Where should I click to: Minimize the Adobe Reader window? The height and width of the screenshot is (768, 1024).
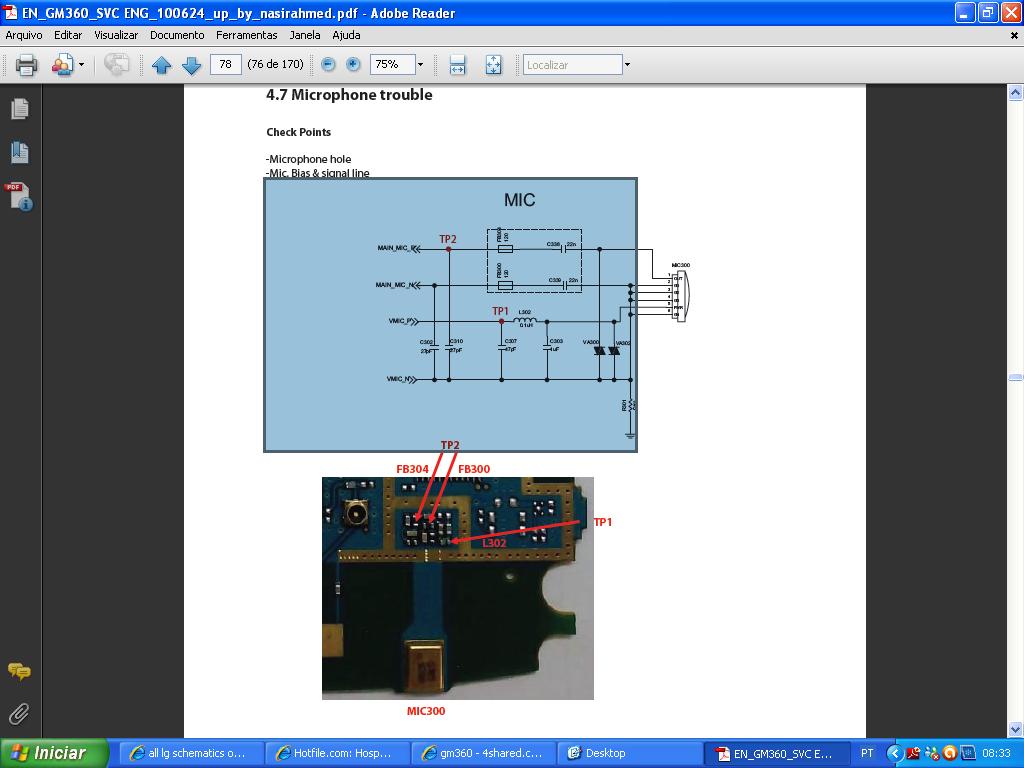click(x=965, y=12)
